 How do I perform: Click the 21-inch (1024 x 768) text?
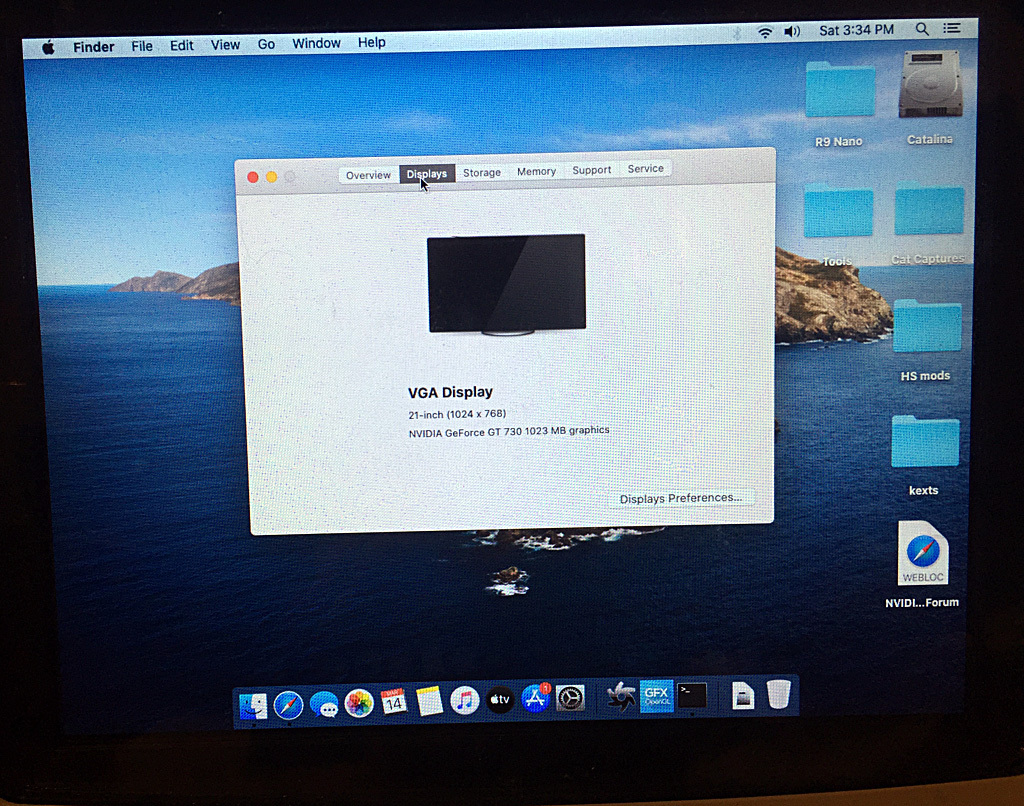click(x=457, y=414)
